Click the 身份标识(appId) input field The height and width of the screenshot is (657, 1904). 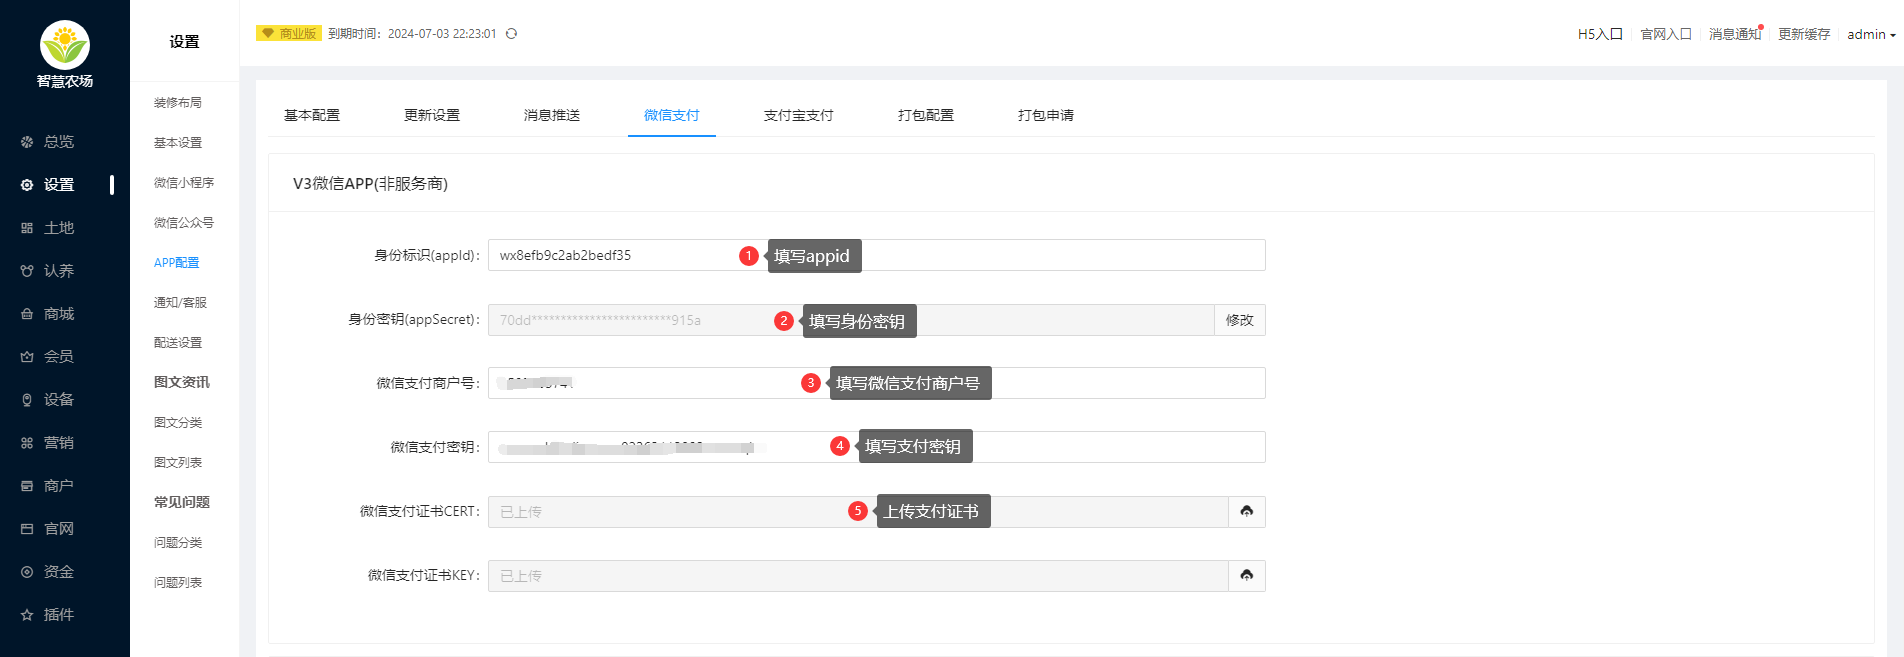coord(877,255)
